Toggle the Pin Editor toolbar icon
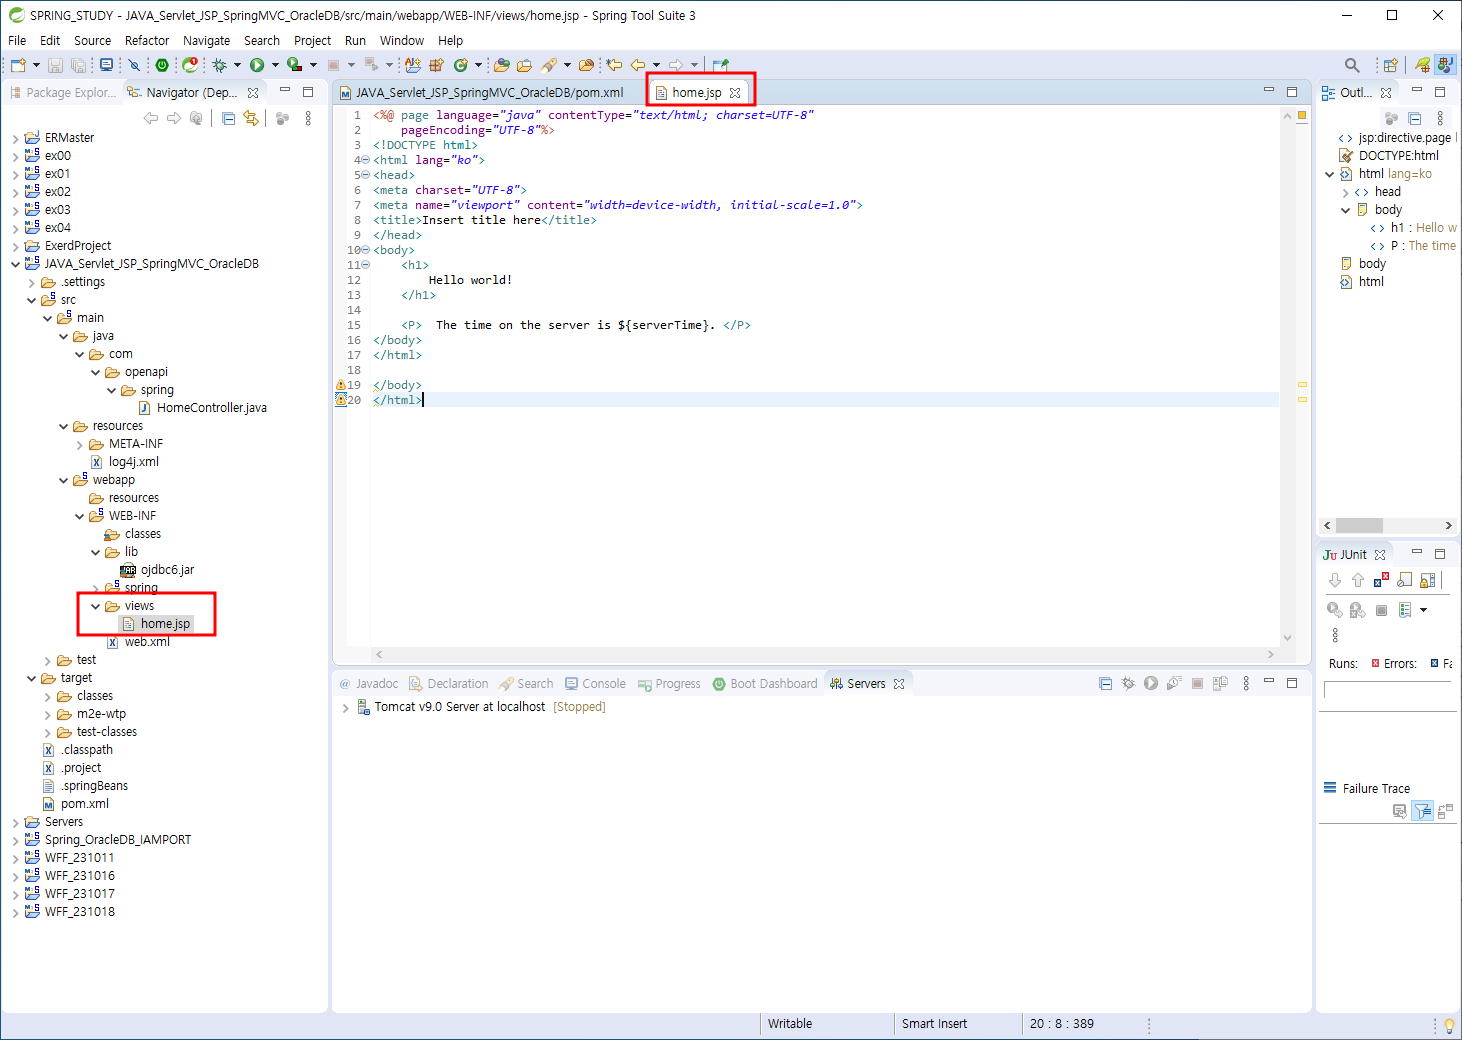The image size is (1462, 1040). click(x=720, y=65)
